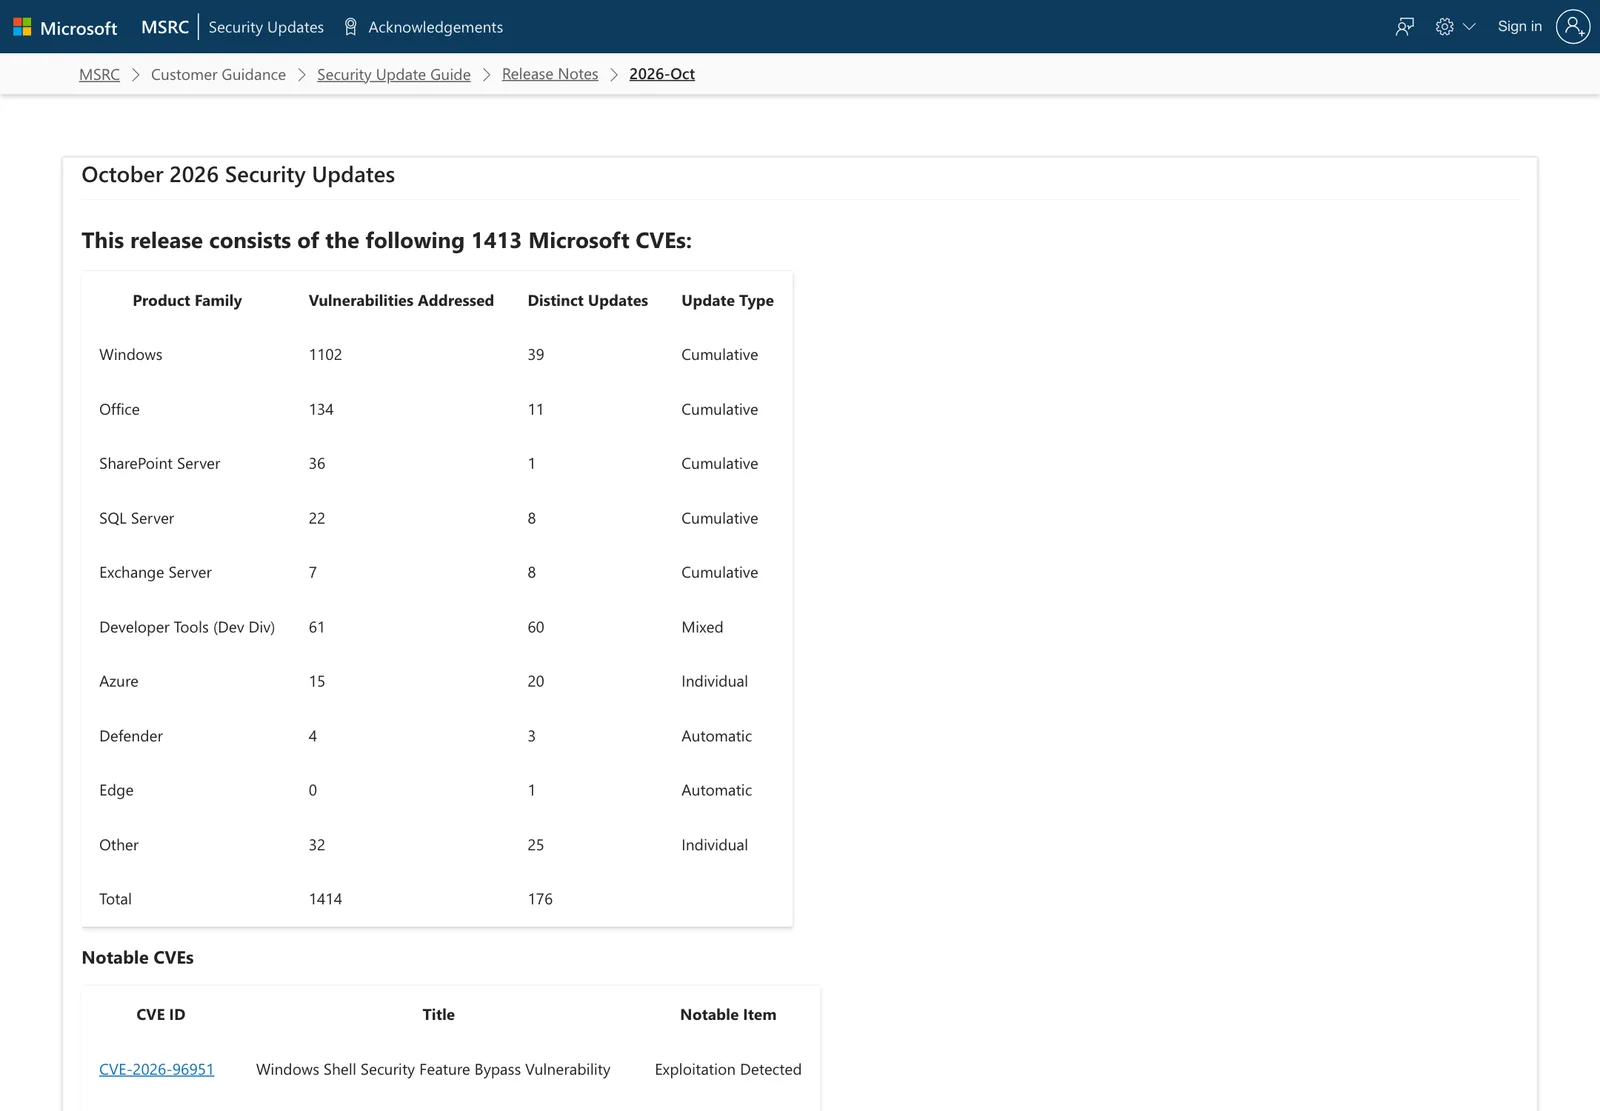Screen dimensions: 1600x1111
Task: Click the Distinct Updates column header
Action: click(x=587, y=300)
